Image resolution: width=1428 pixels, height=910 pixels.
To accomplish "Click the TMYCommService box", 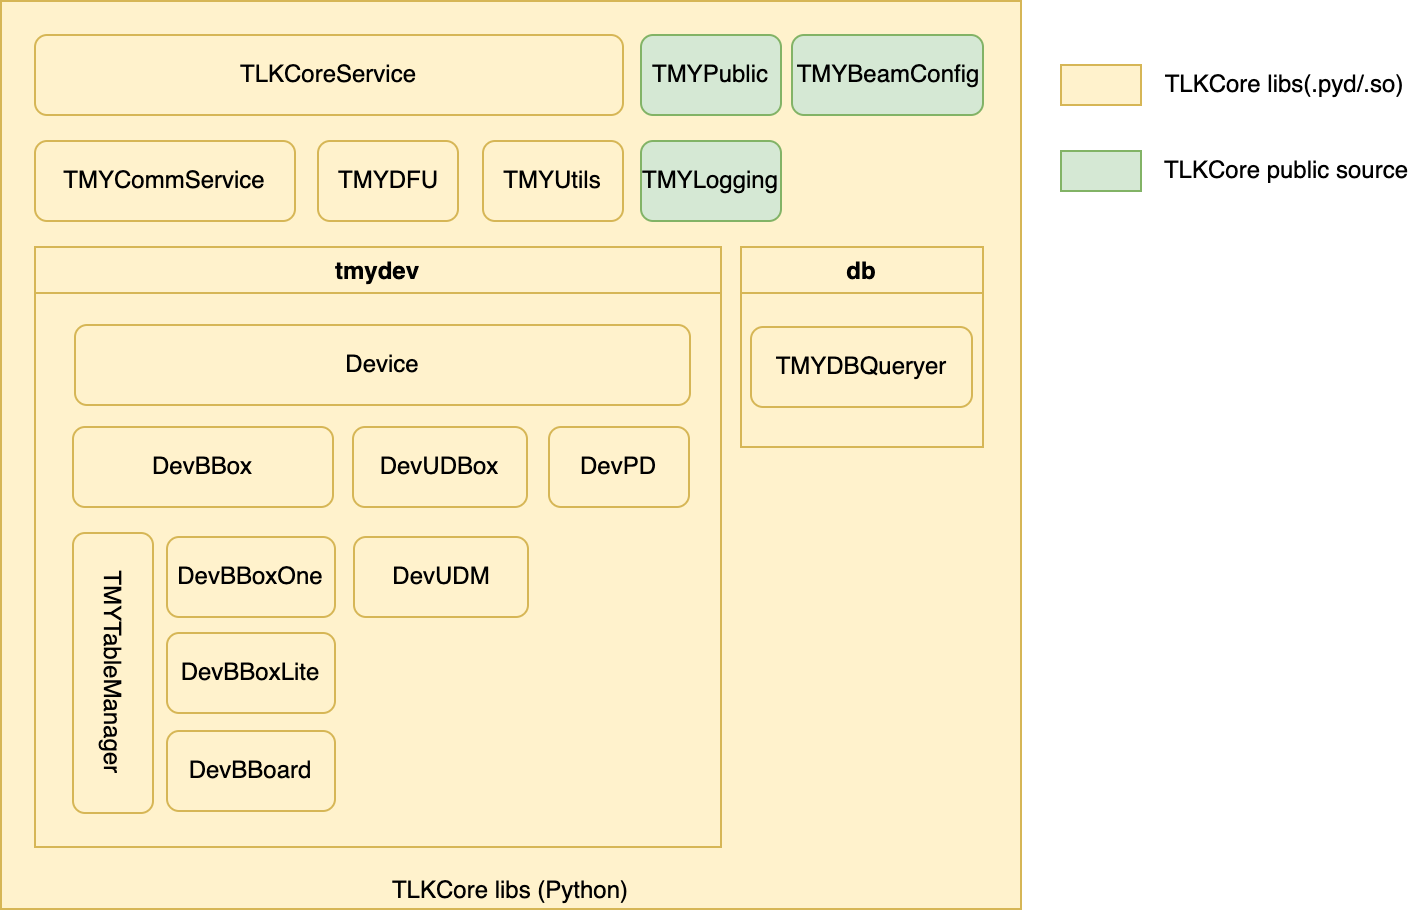I will coord(165,181).
